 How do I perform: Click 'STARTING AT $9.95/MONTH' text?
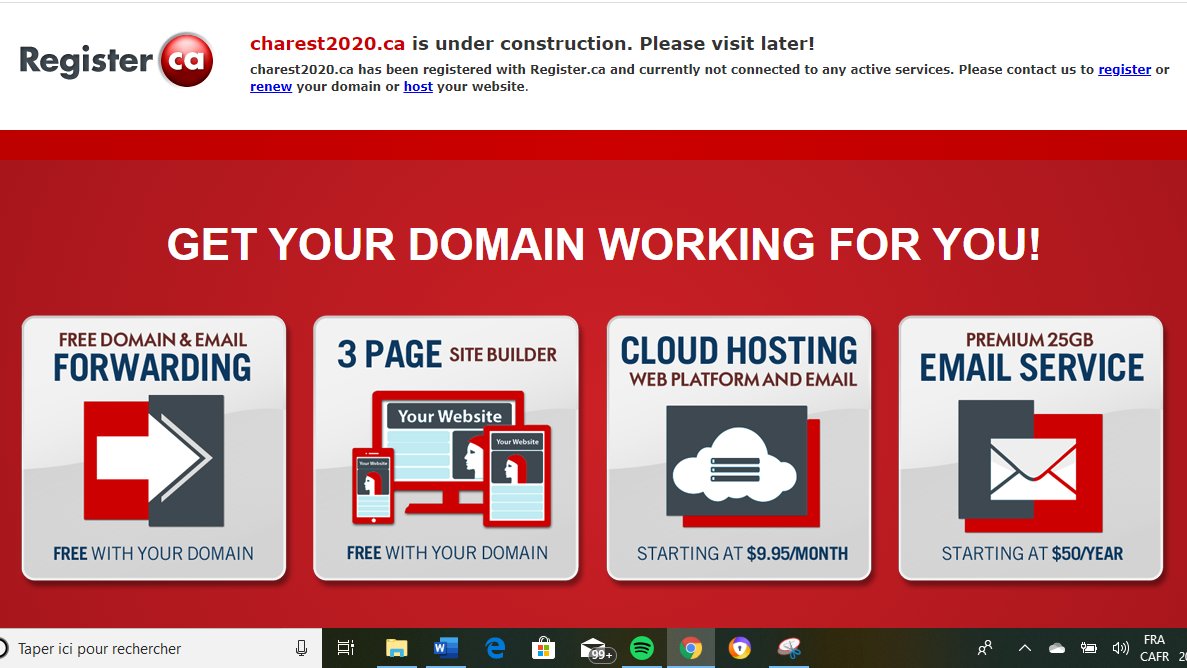[742, 554]
